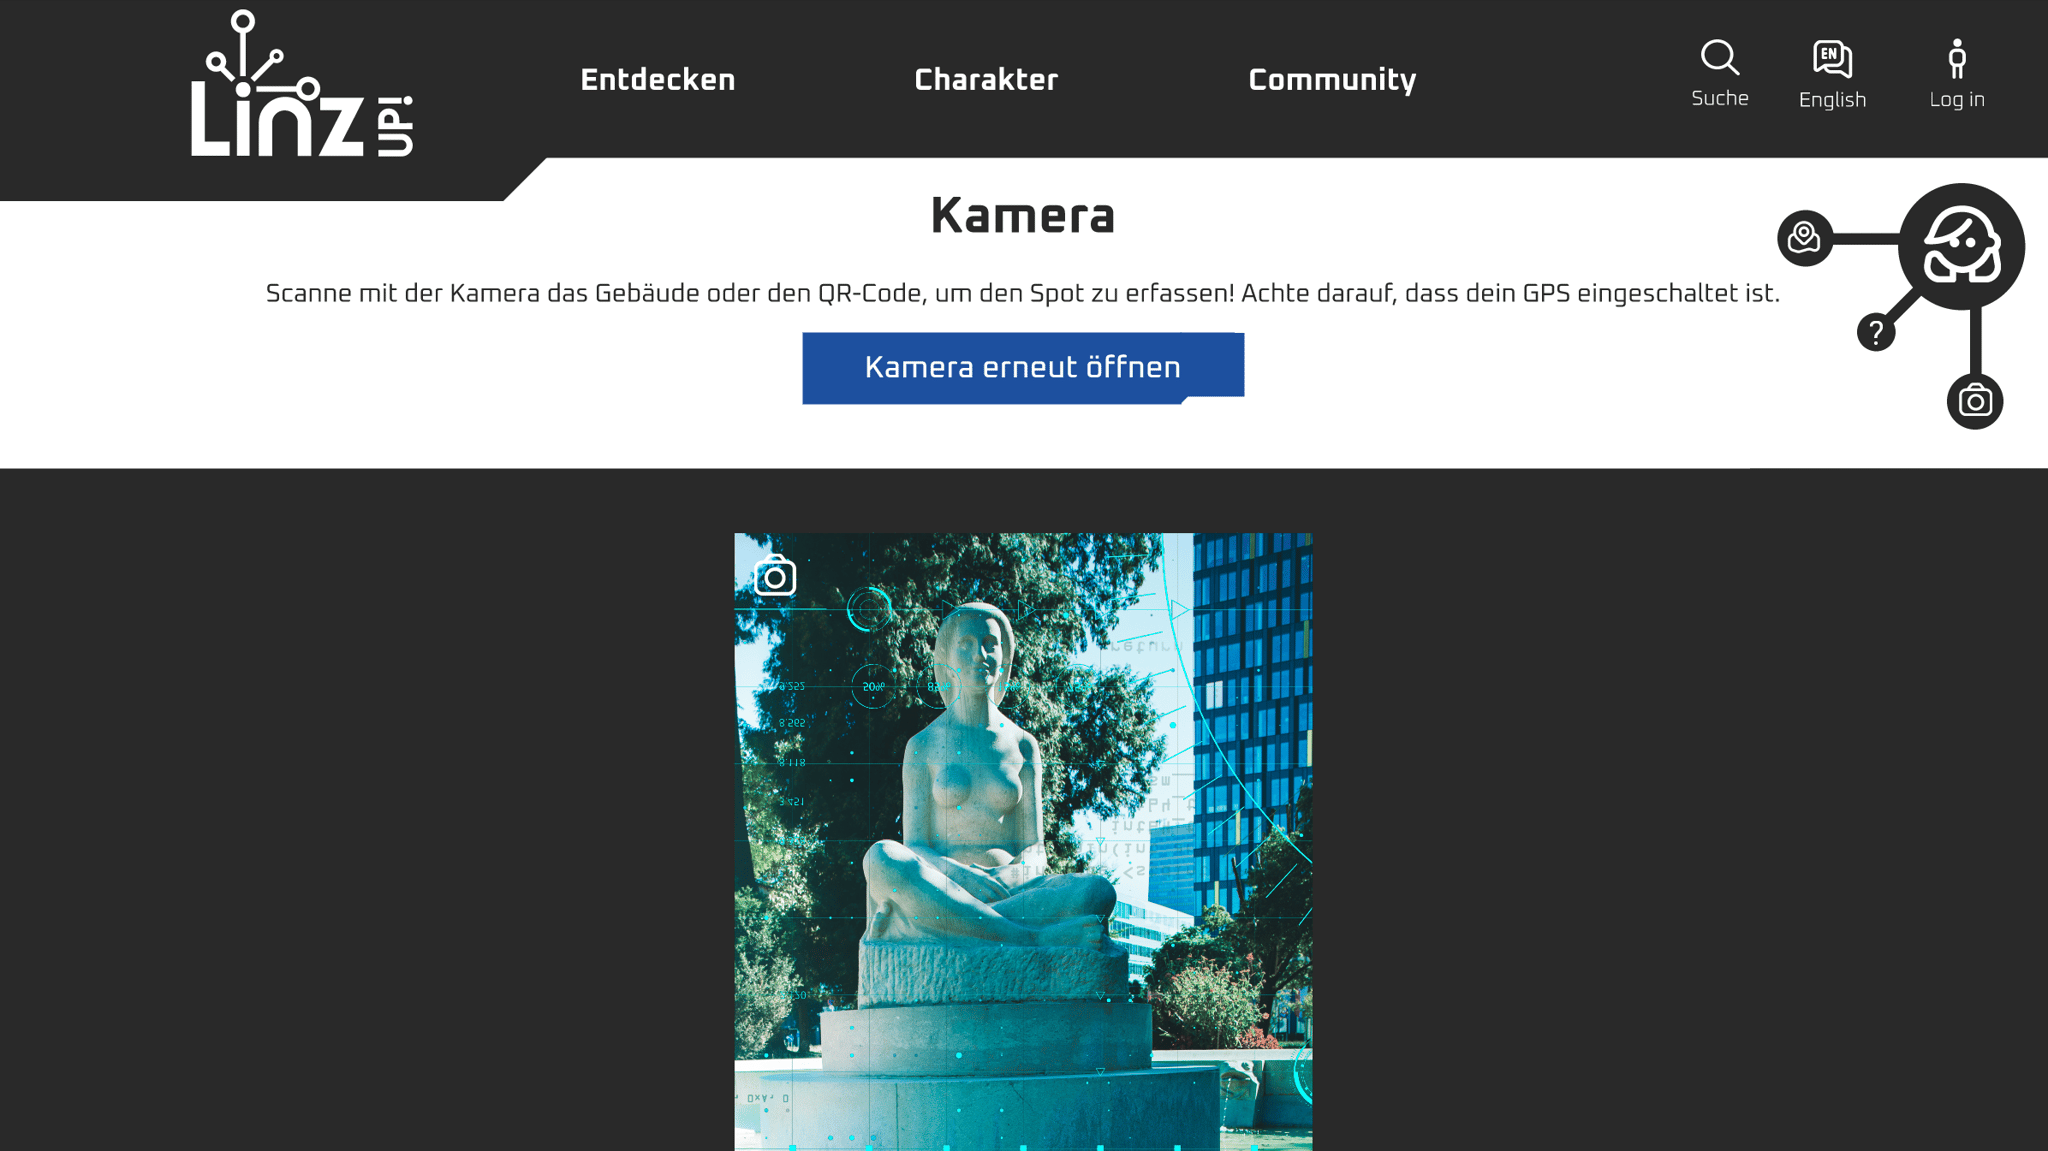Click the 'Kamera erneut öffnen' button
The width and height of the screenshot is (2048, 1151).
coord(1023,368)
